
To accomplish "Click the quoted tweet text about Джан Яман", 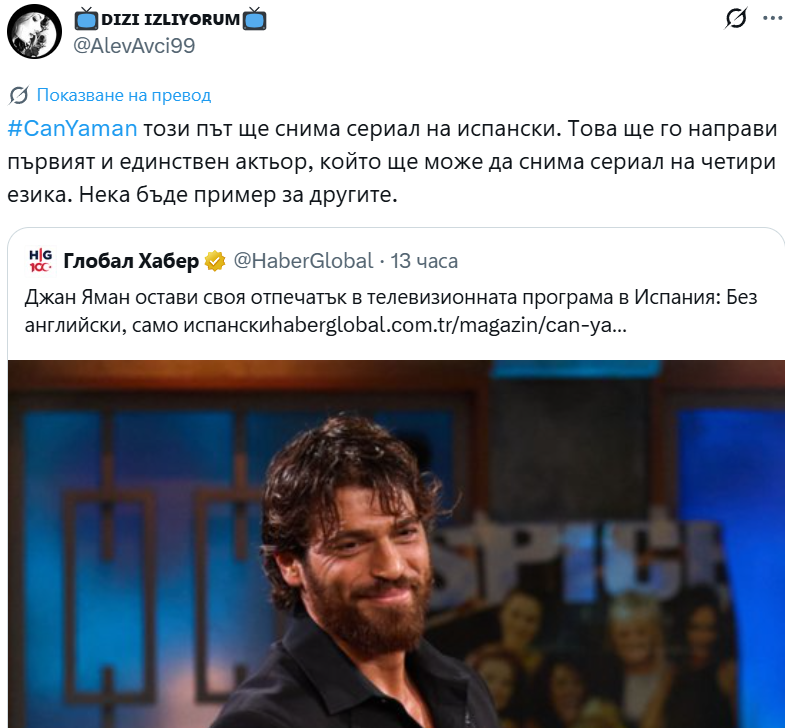I will (391, 311).
